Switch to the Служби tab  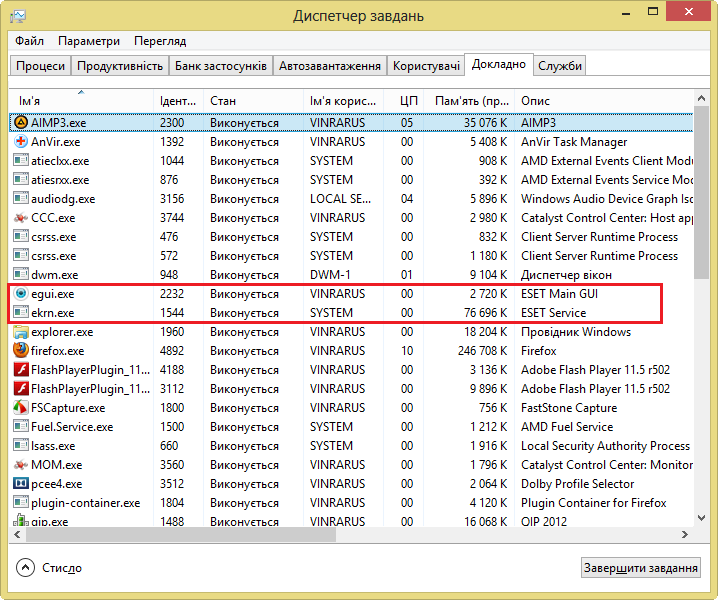tap(560, 66)
